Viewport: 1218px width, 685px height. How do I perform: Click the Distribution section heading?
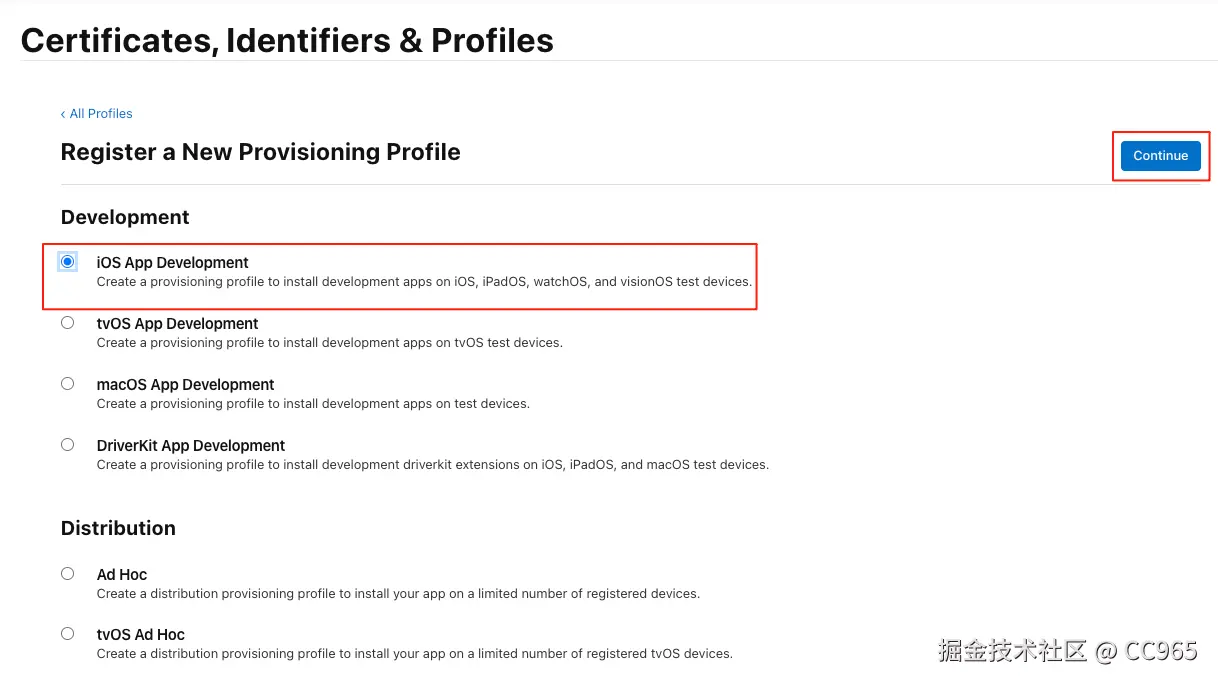click(x=118, y=528)
